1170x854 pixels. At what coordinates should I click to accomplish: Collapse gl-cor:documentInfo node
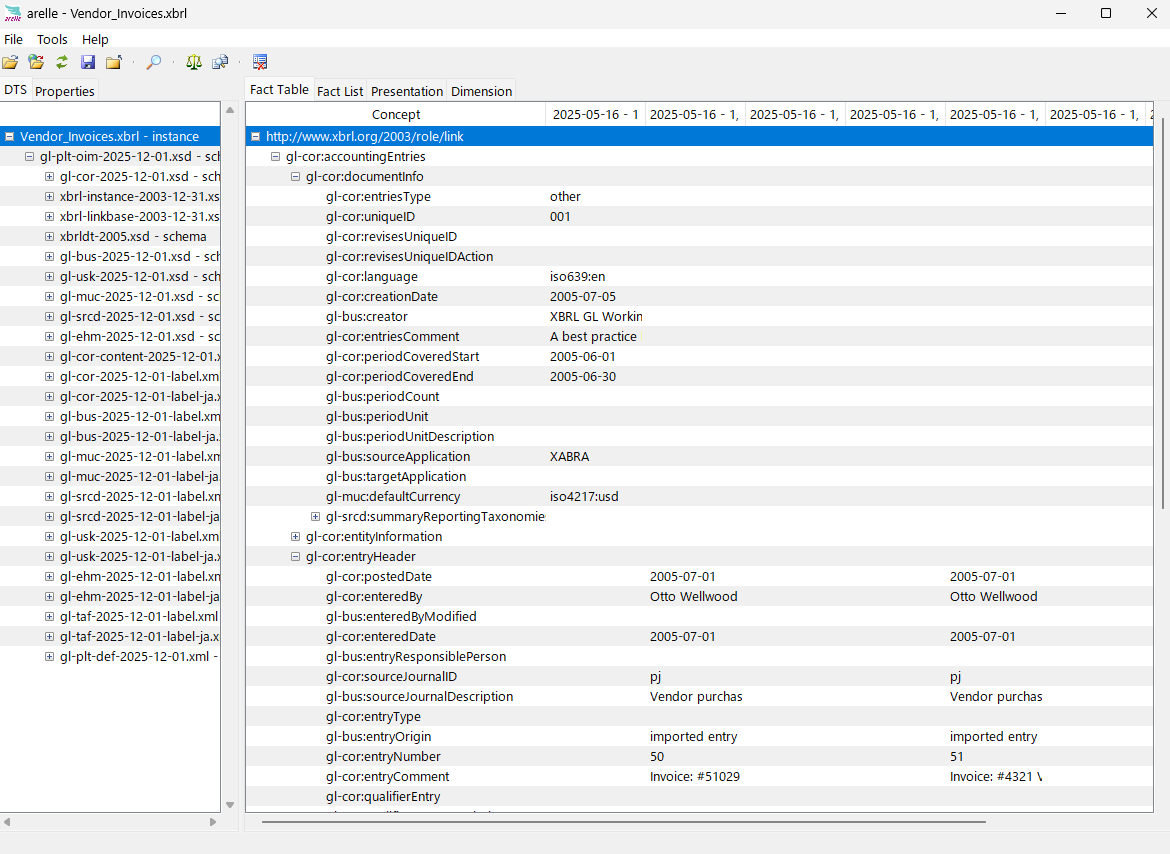(x=295, y=177)
